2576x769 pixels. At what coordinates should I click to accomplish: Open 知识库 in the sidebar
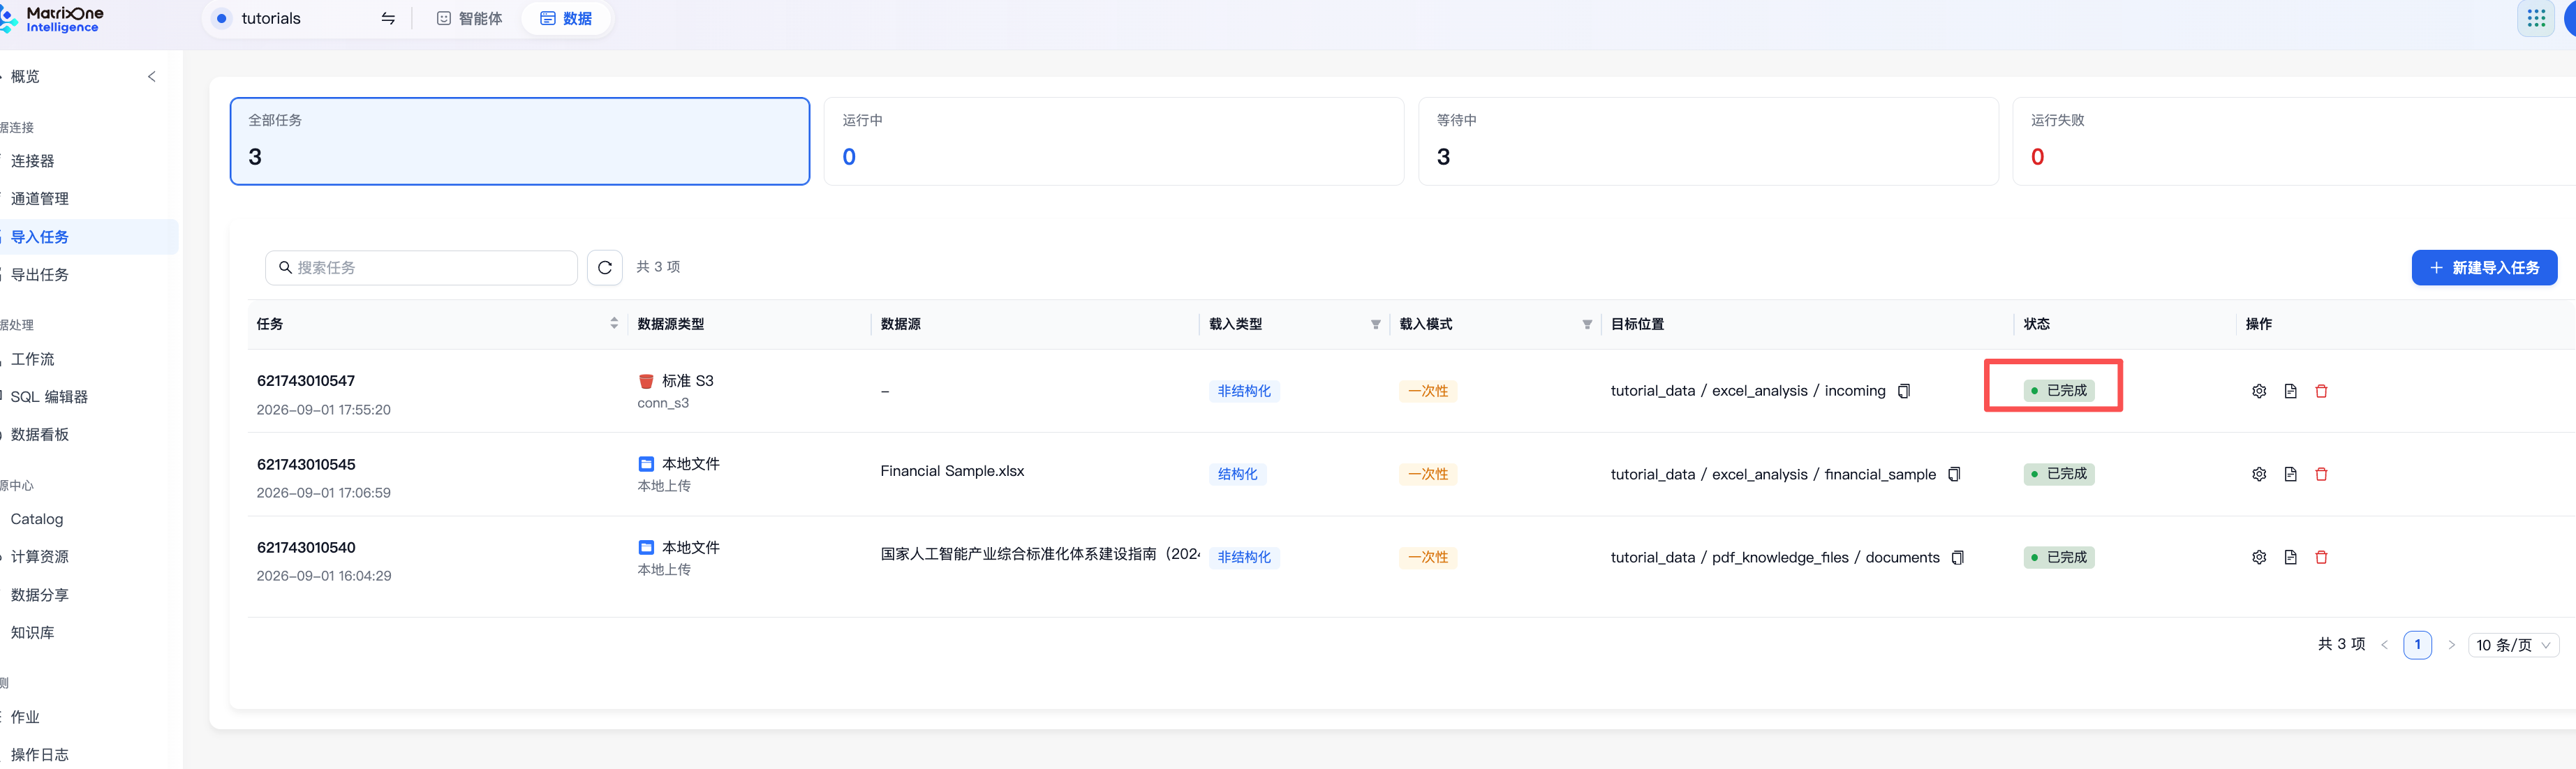coord(32,633)
